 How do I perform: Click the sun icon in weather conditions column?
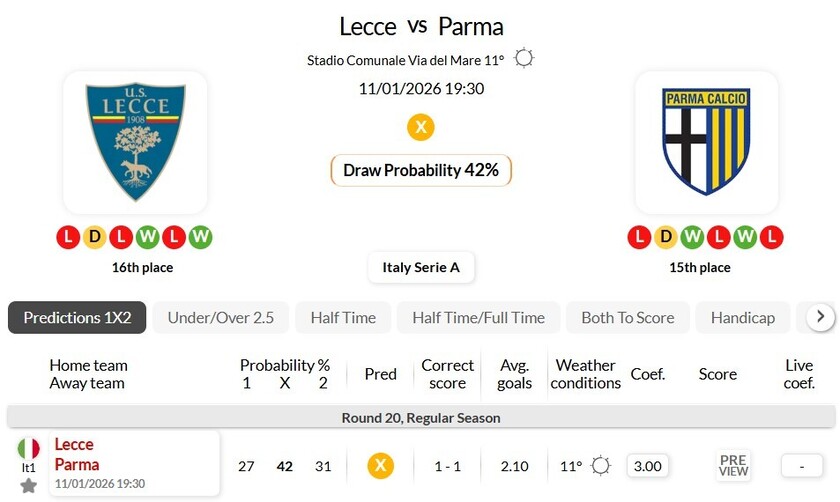(x=600, y=466)
